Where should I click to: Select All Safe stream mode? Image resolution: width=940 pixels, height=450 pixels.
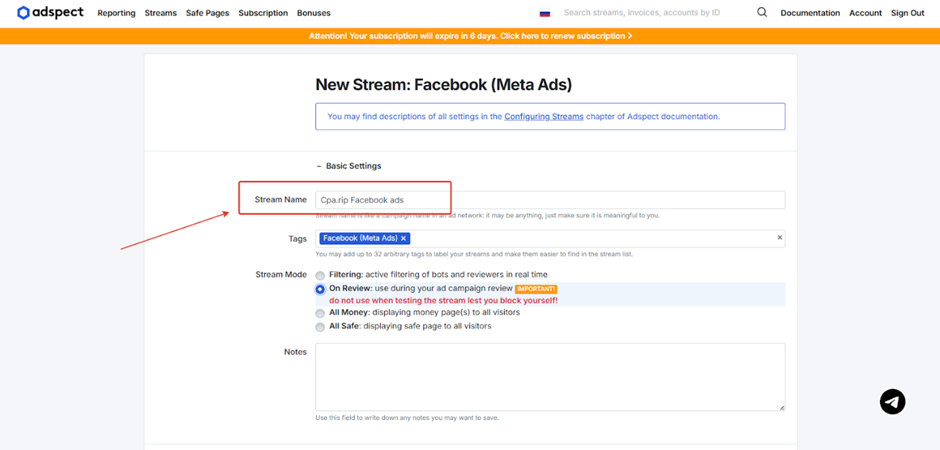tap(320, 327)
